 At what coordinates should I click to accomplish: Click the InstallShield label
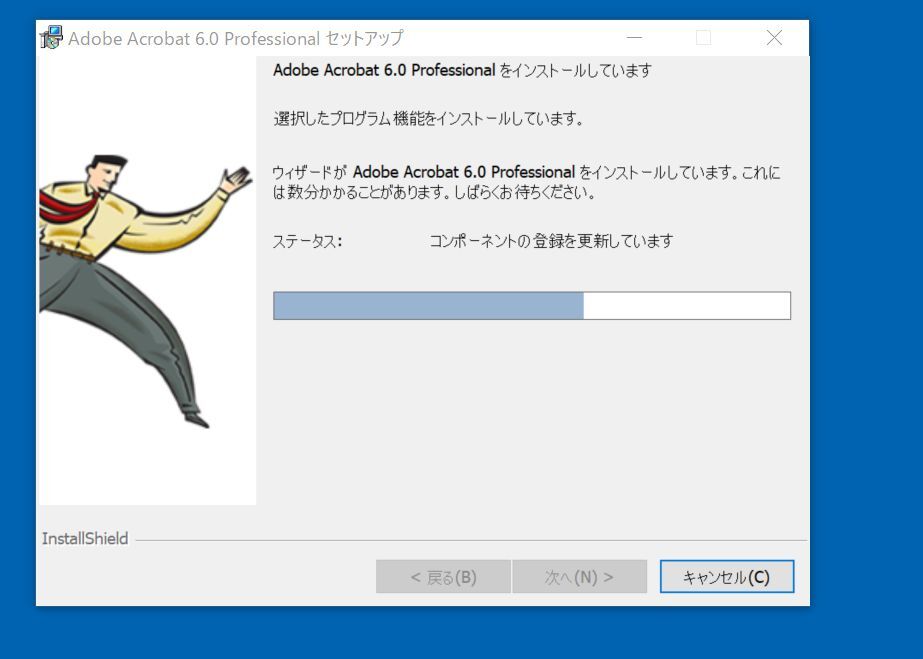tap(85, 538)
